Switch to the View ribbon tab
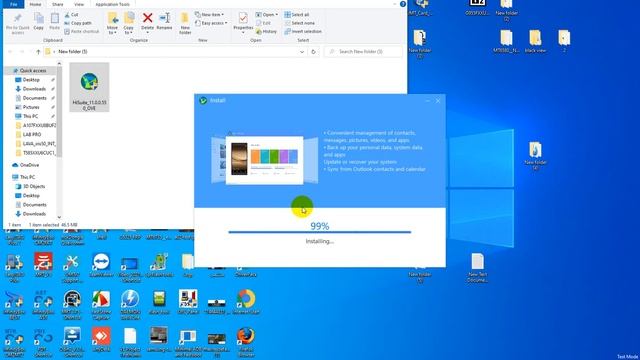The width and height of the screenshot is (640, 360). coord(79,4)
